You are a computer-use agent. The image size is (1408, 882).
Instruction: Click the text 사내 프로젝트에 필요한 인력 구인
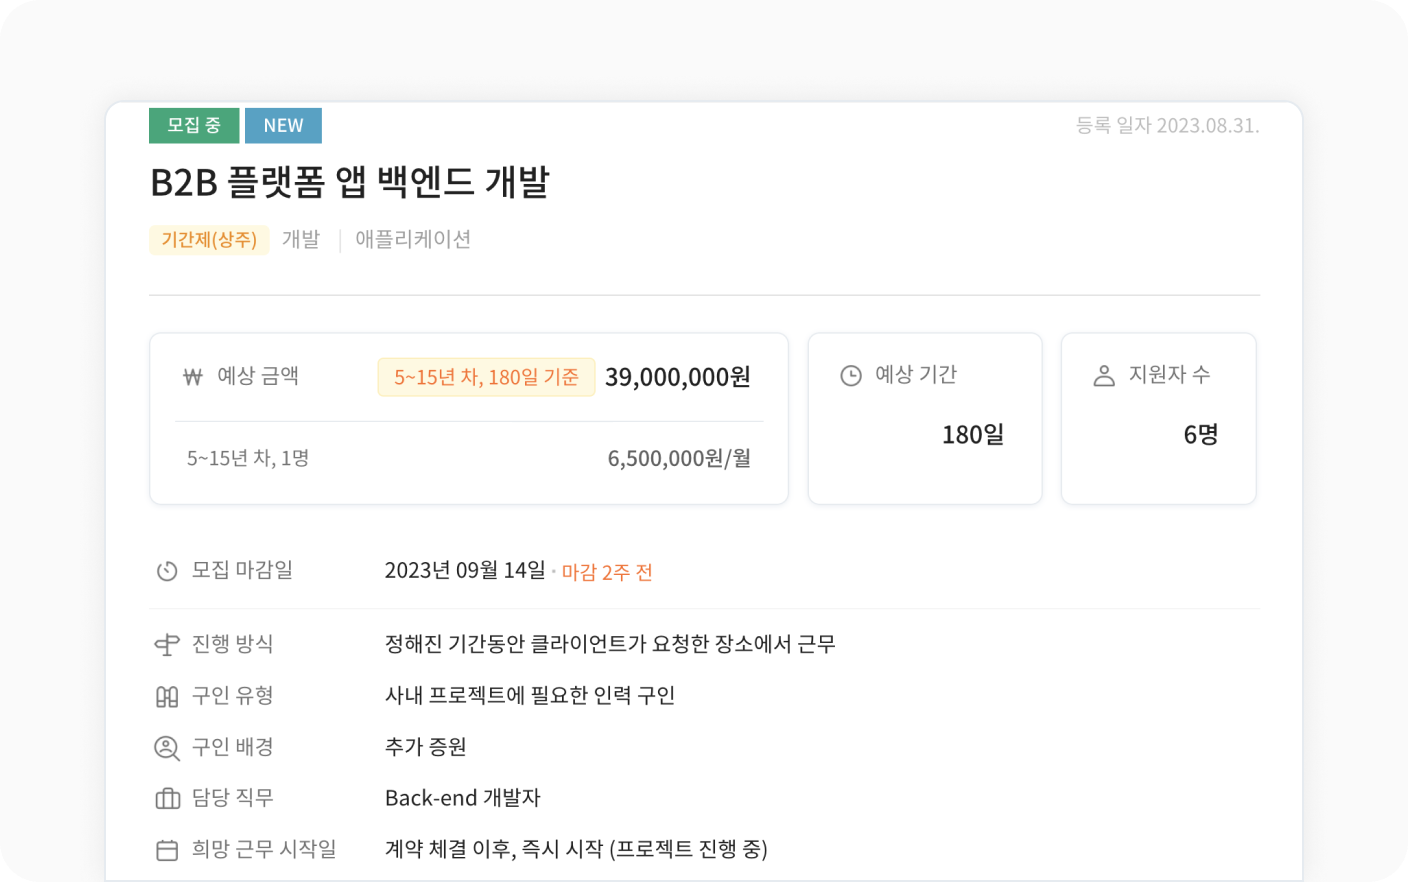(530, 696)
